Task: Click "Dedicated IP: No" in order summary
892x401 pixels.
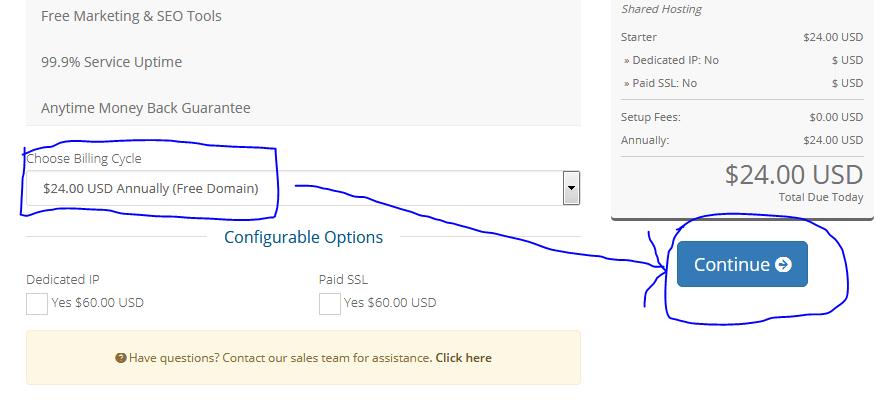Action: [x=673, y=60]
